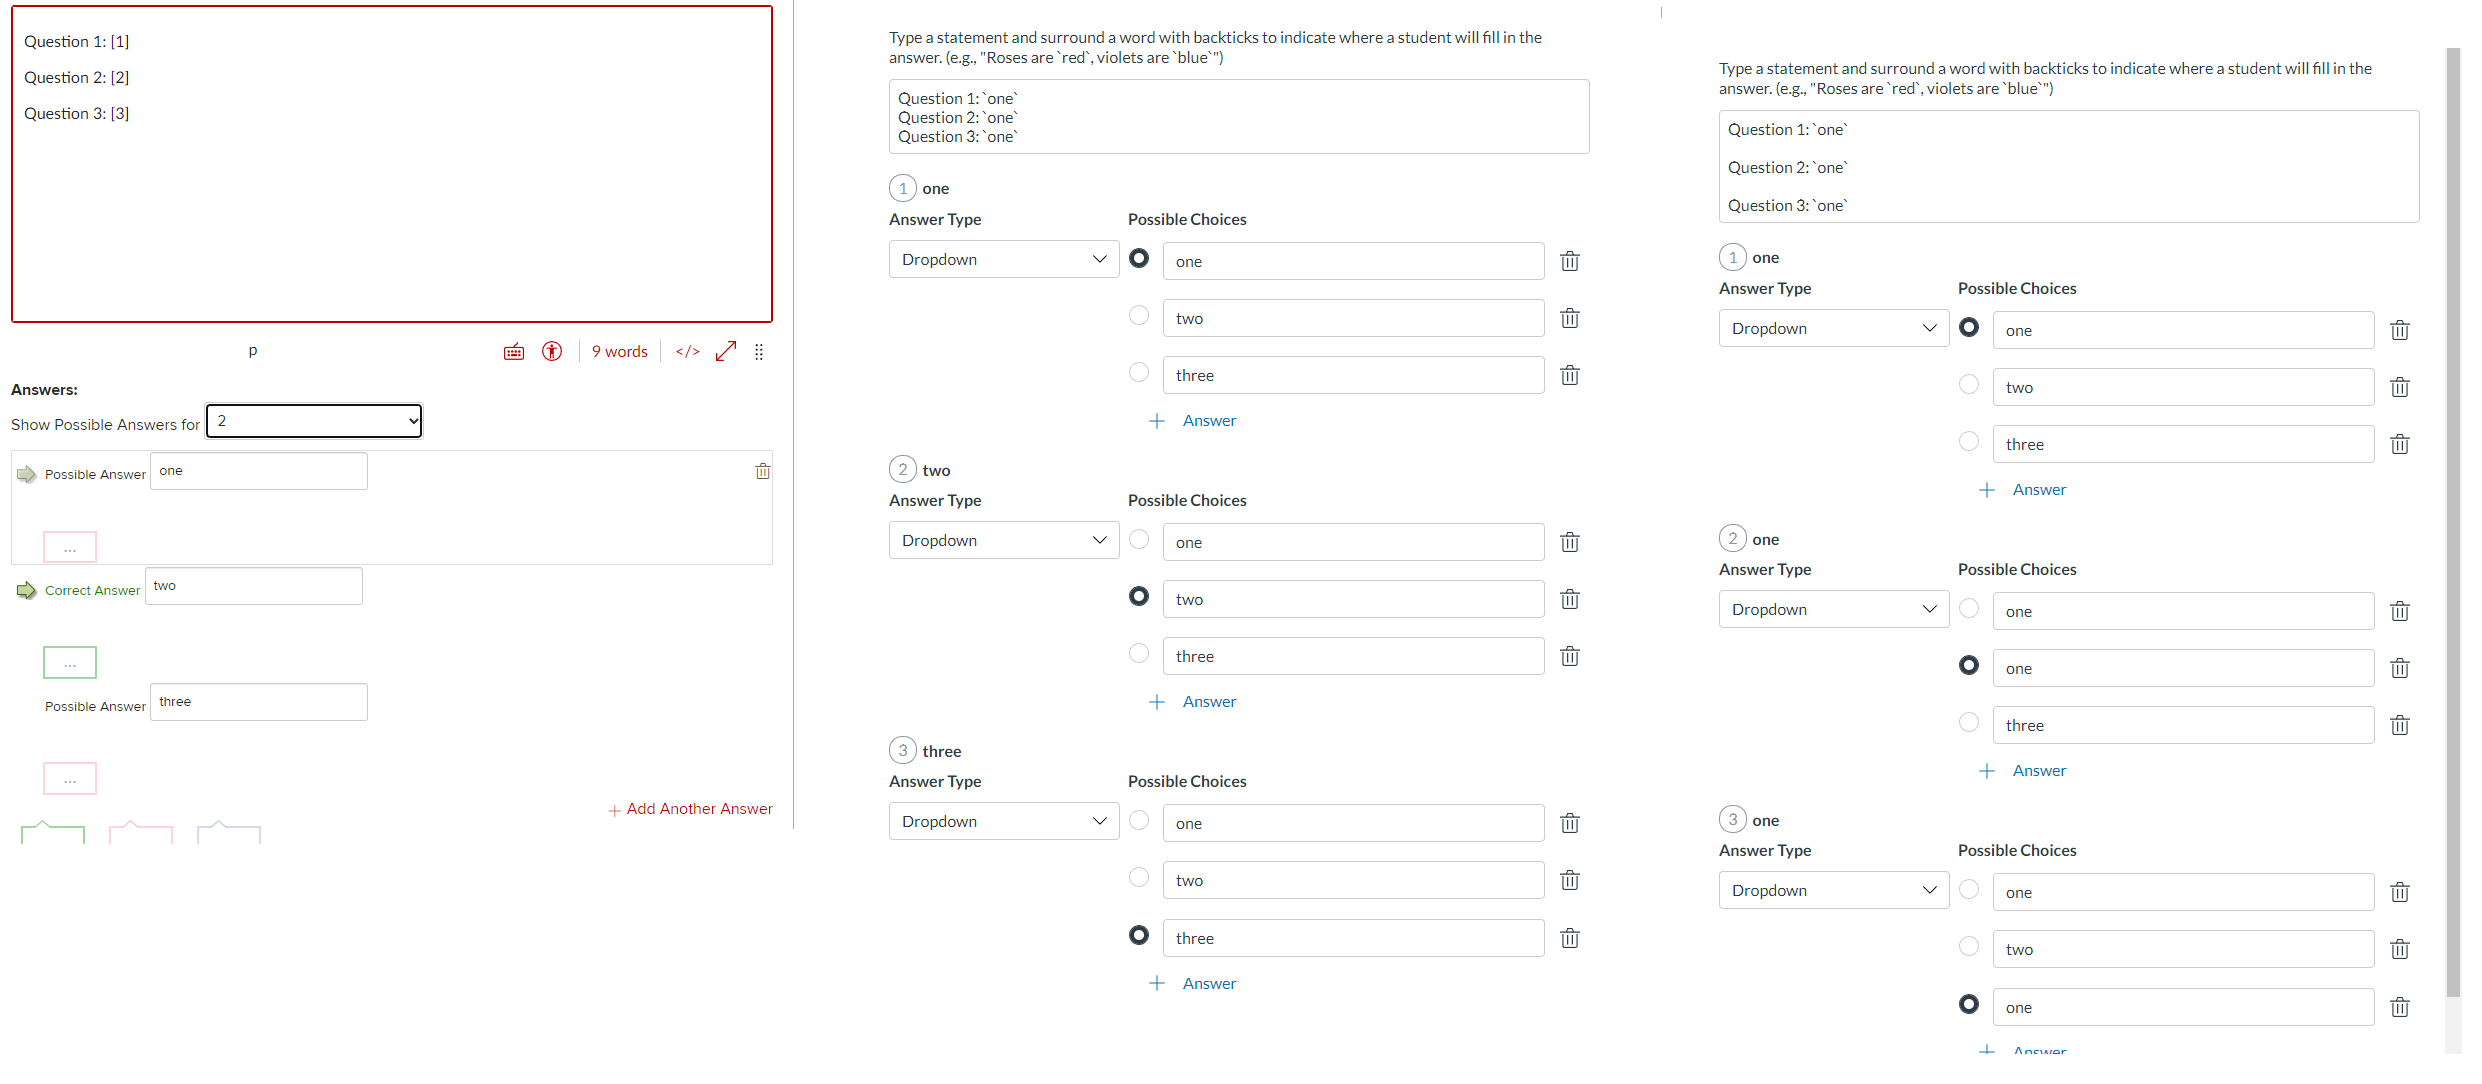The width and height of the screenshot is (2482, 1084).
Task: Expand the rich text editor to fullscreen
Action: (724, 351)
